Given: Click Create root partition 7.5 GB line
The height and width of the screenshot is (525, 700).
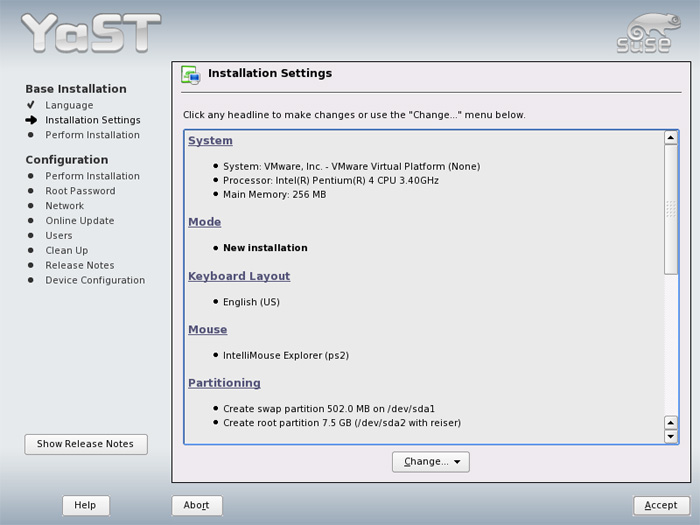Looking at the screenshot, I should [342, 423].
